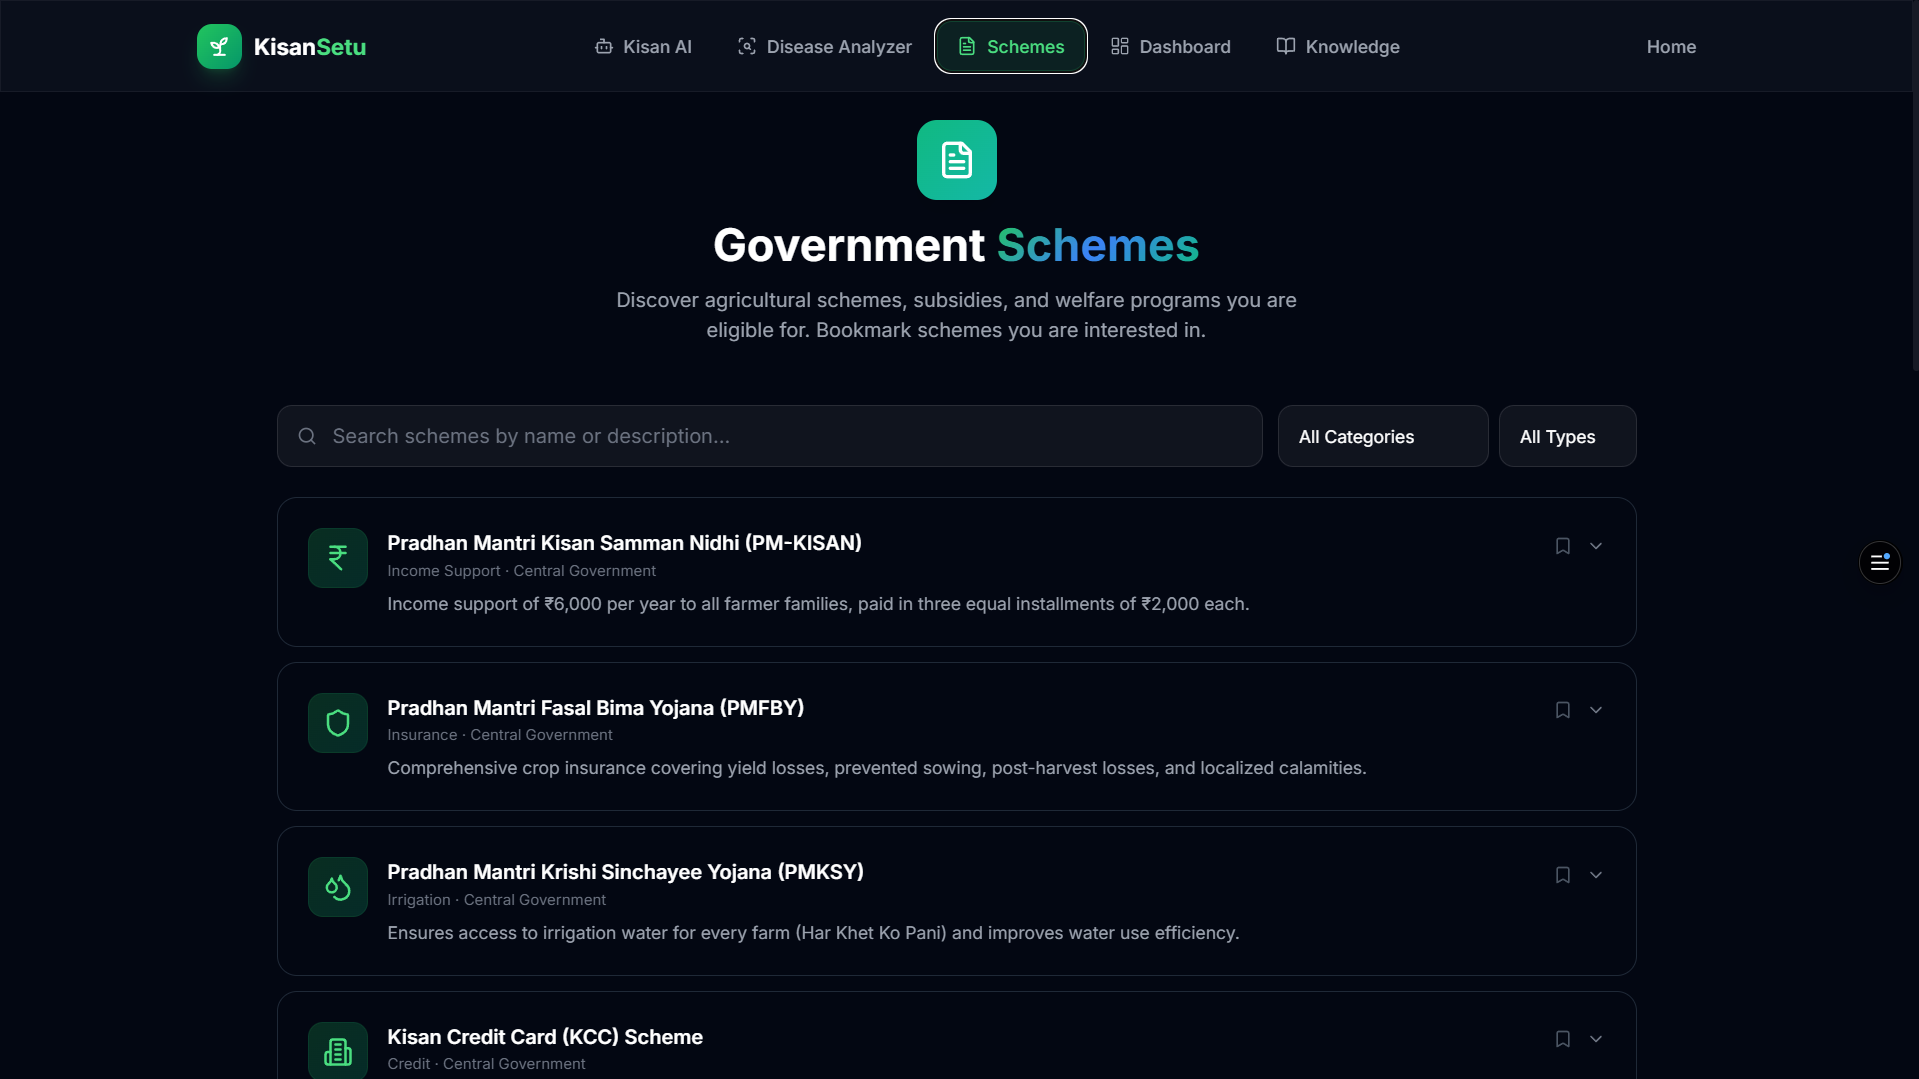
Task: Expand the PMFBY scheme details chevron
Action: pyautogui.click(x=1596, y=710)
